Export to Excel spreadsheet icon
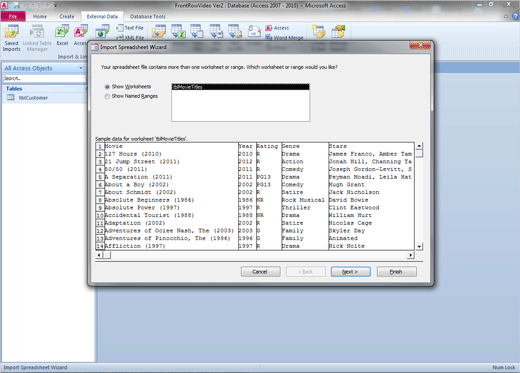 pyautogui.click(x=178, y=31)
